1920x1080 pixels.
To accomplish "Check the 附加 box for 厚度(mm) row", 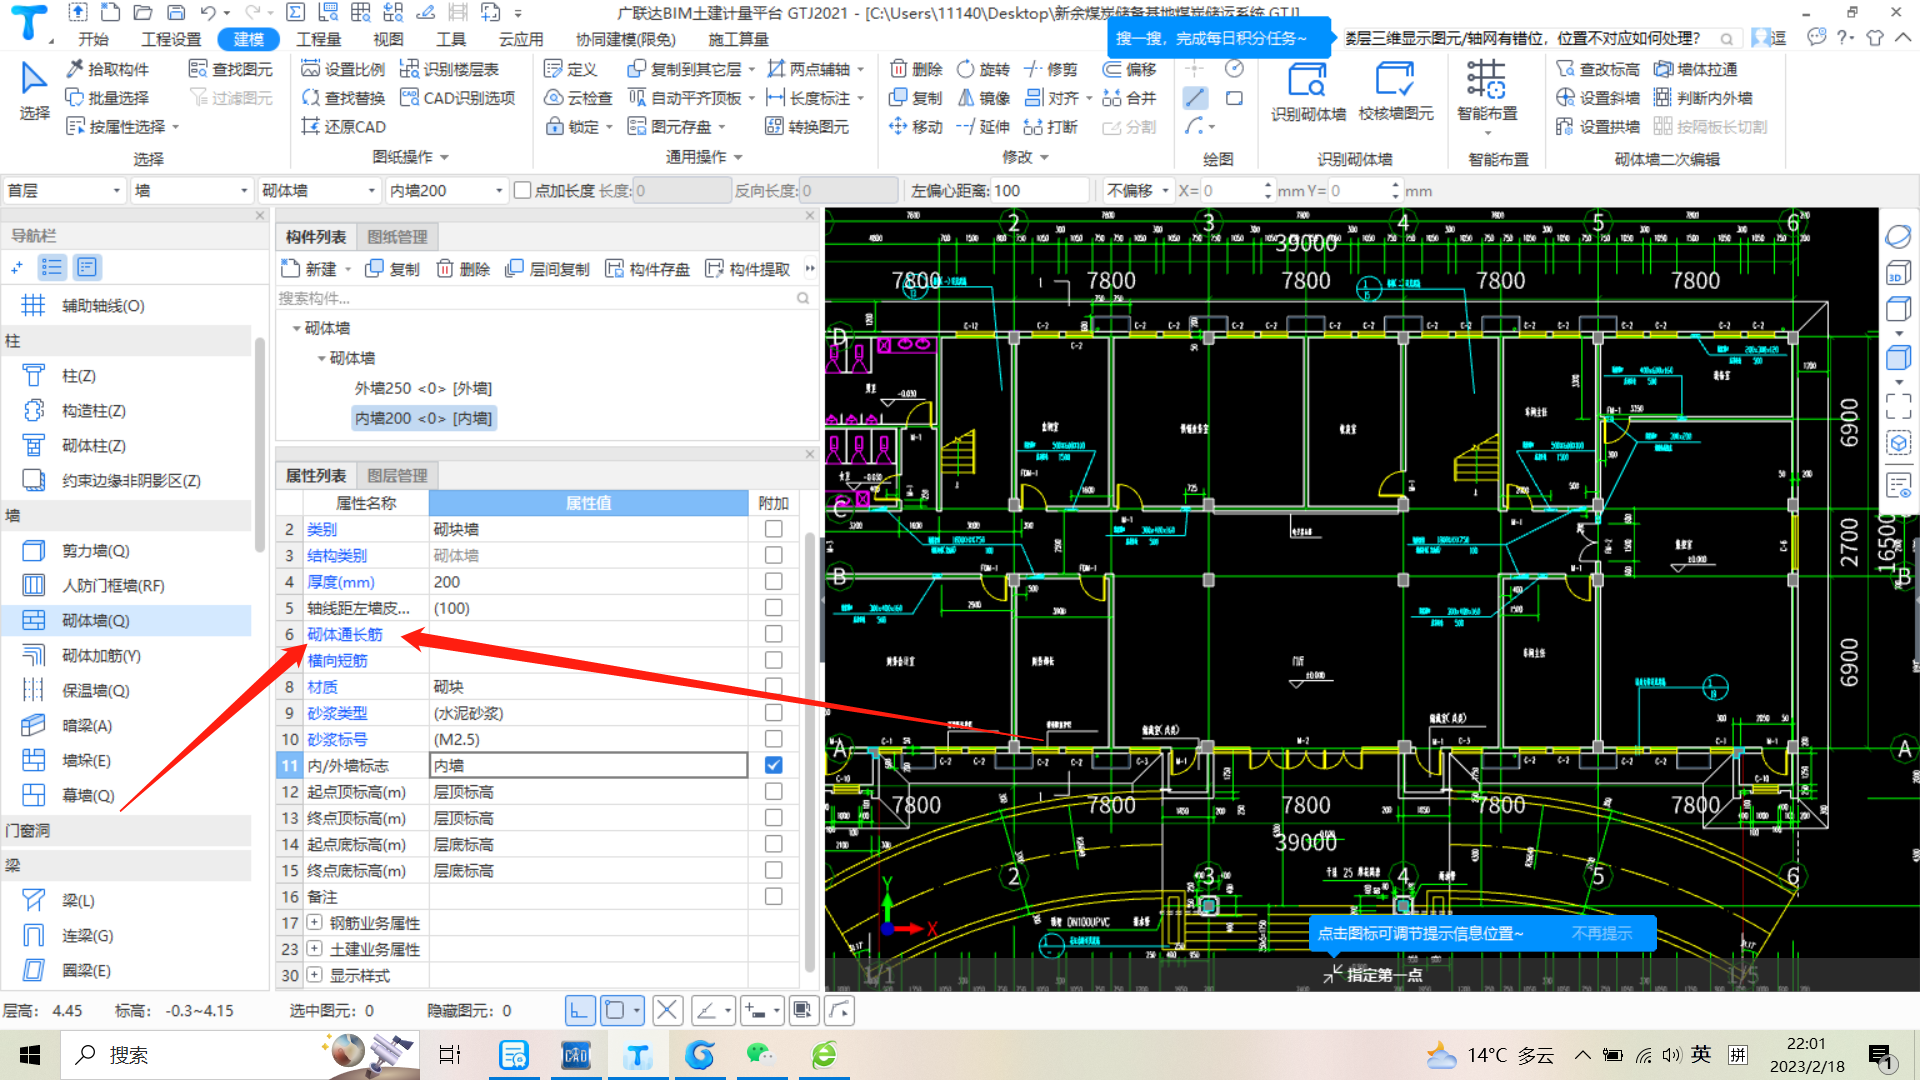I will 773,581.
